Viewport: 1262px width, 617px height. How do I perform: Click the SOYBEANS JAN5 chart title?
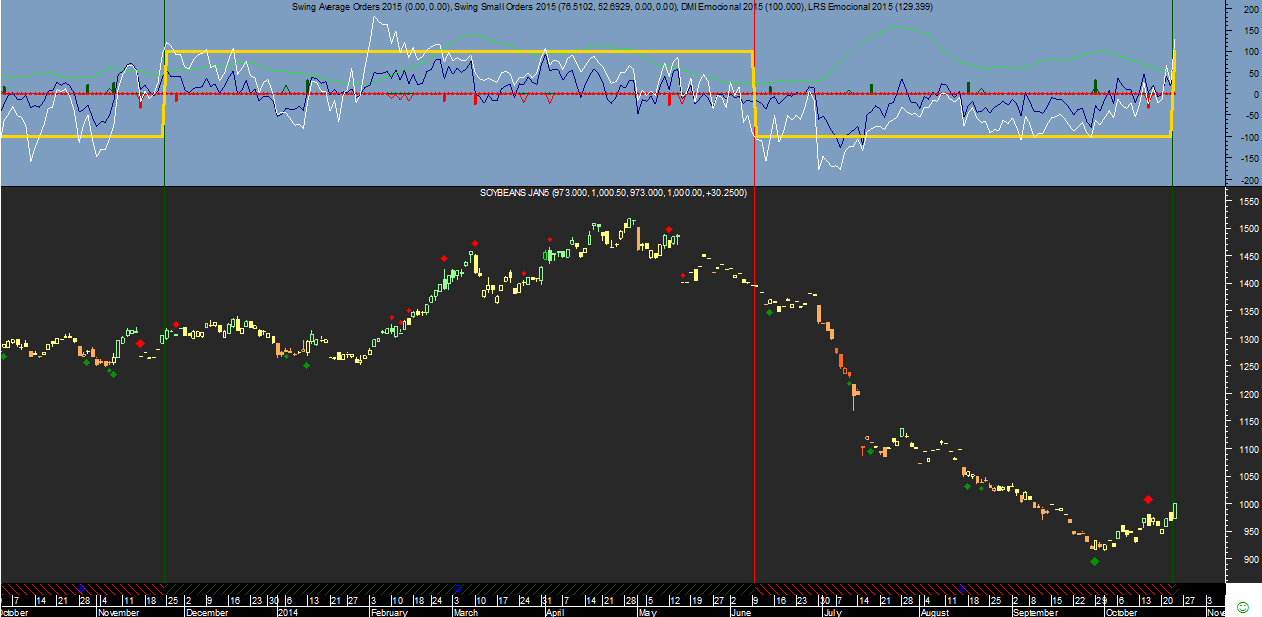613,192
